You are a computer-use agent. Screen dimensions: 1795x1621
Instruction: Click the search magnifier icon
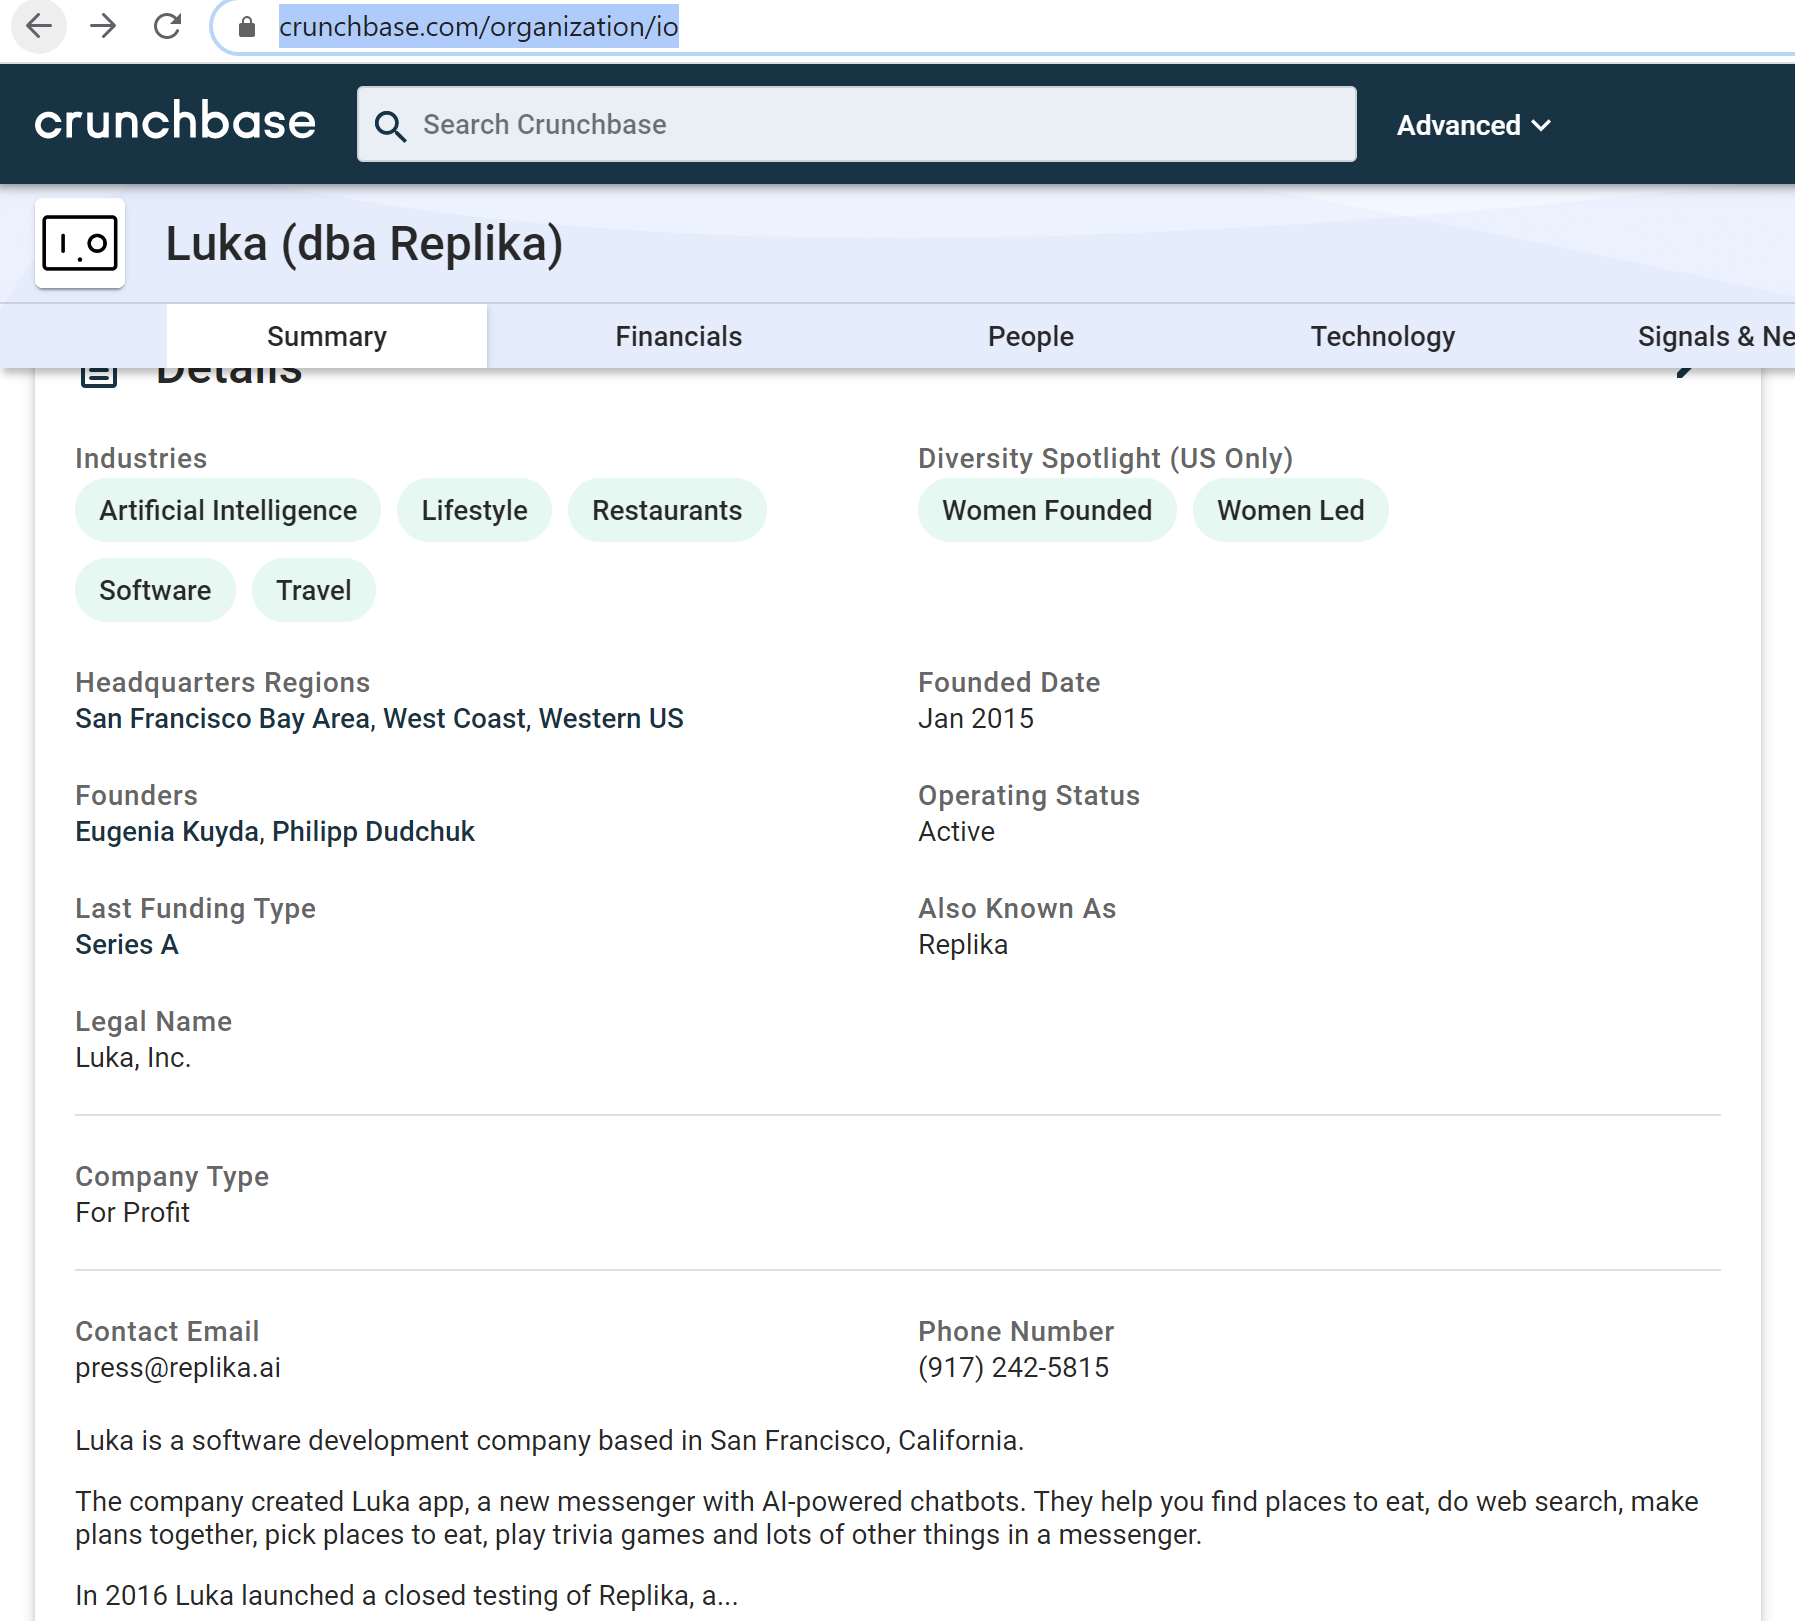tap(390, 126)
